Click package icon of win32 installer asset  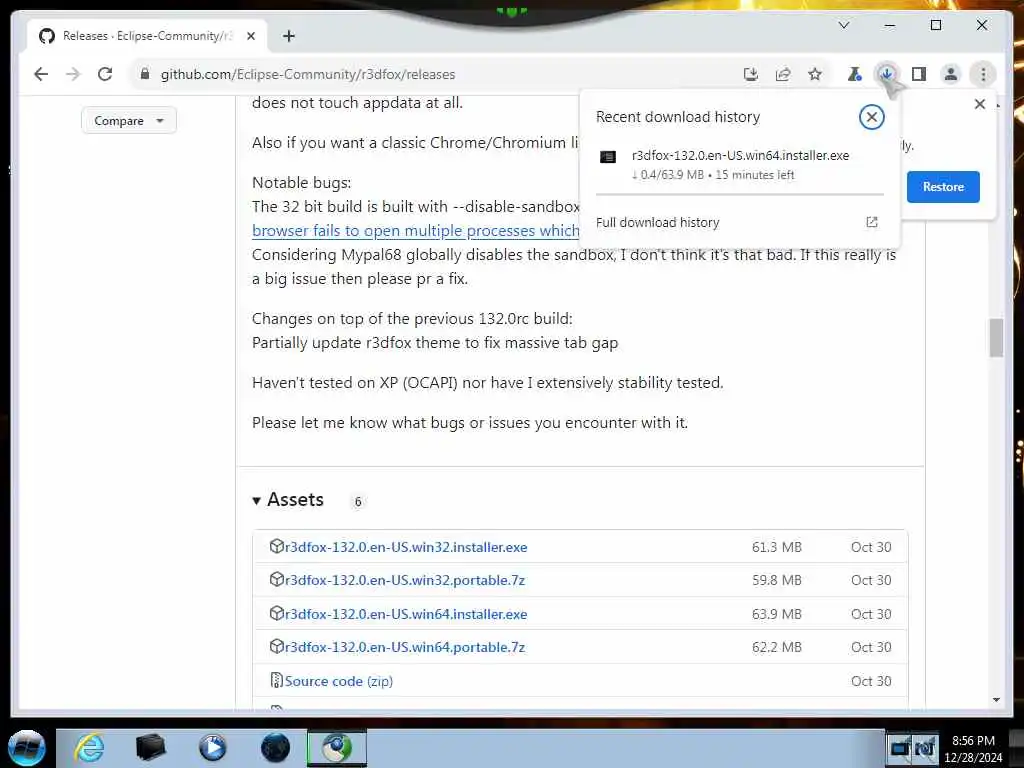pos(276,546)
